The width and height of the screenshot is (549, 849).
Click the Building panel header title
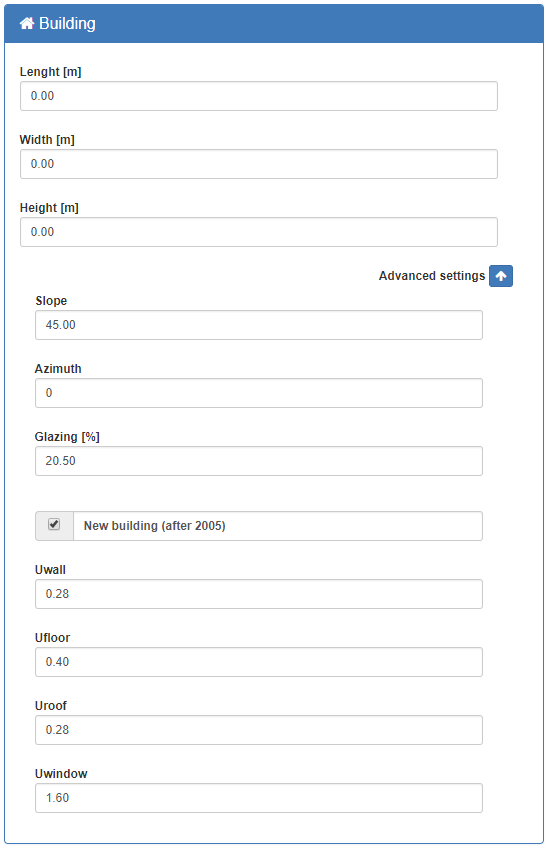(67, 23)
